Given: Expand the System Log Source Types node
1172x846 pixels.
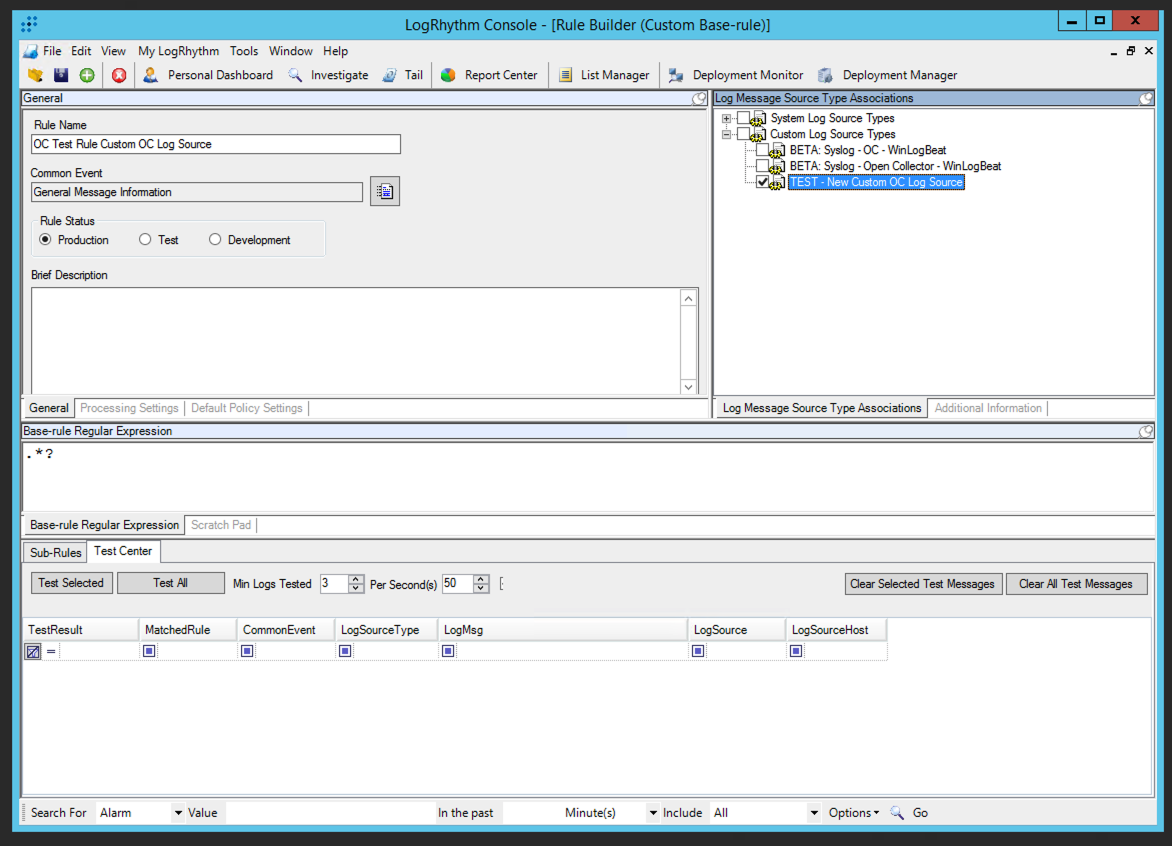Looking at the screenshot, I should click(x=727, y=119).
